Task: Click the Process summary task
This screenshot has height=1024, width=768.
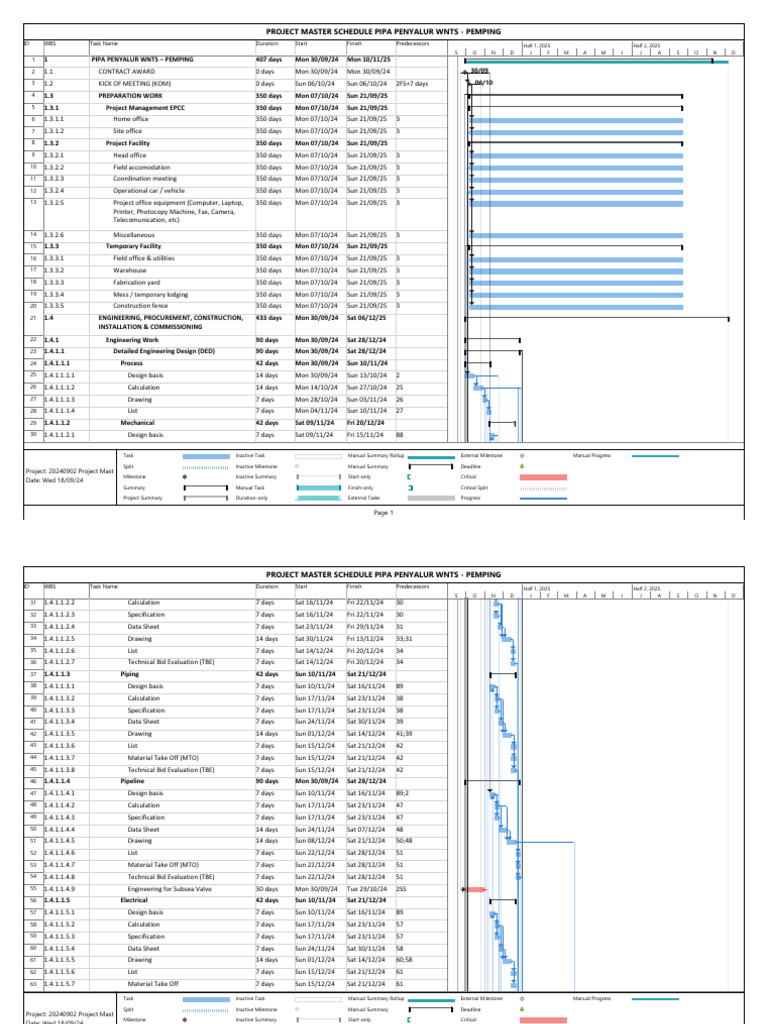Action: pyautogui.click(x=131, y=363)
